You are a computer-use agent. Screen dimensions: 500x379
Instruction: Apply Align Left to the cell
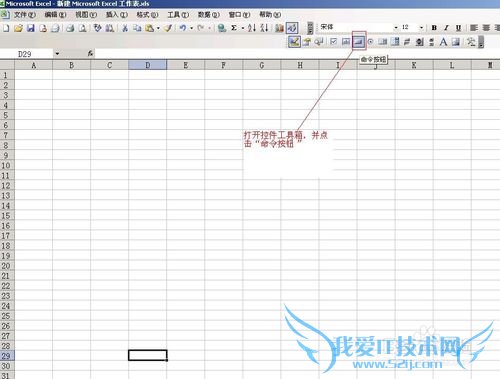click(x=474, y=28)
